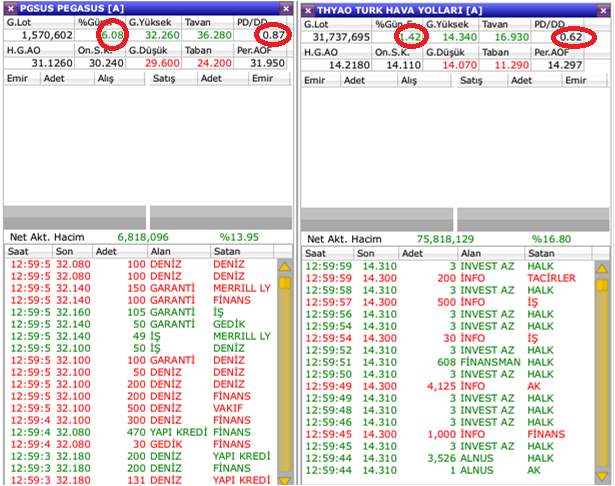Select THYAO trade 1 ALNUS to AK

click(x=448, y=470)
